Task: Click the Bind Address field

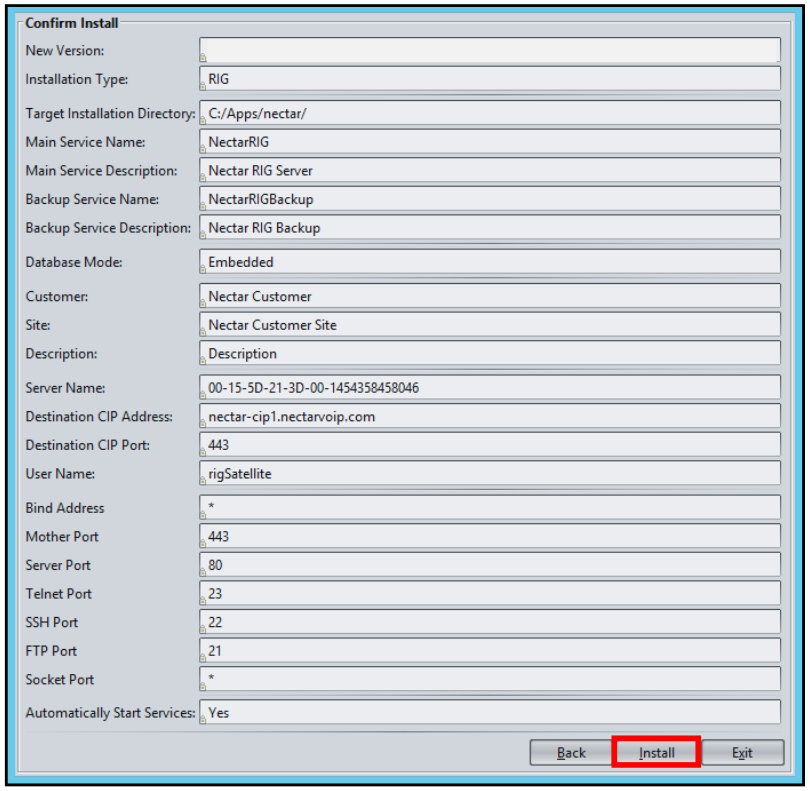Action: click(490, 507)
